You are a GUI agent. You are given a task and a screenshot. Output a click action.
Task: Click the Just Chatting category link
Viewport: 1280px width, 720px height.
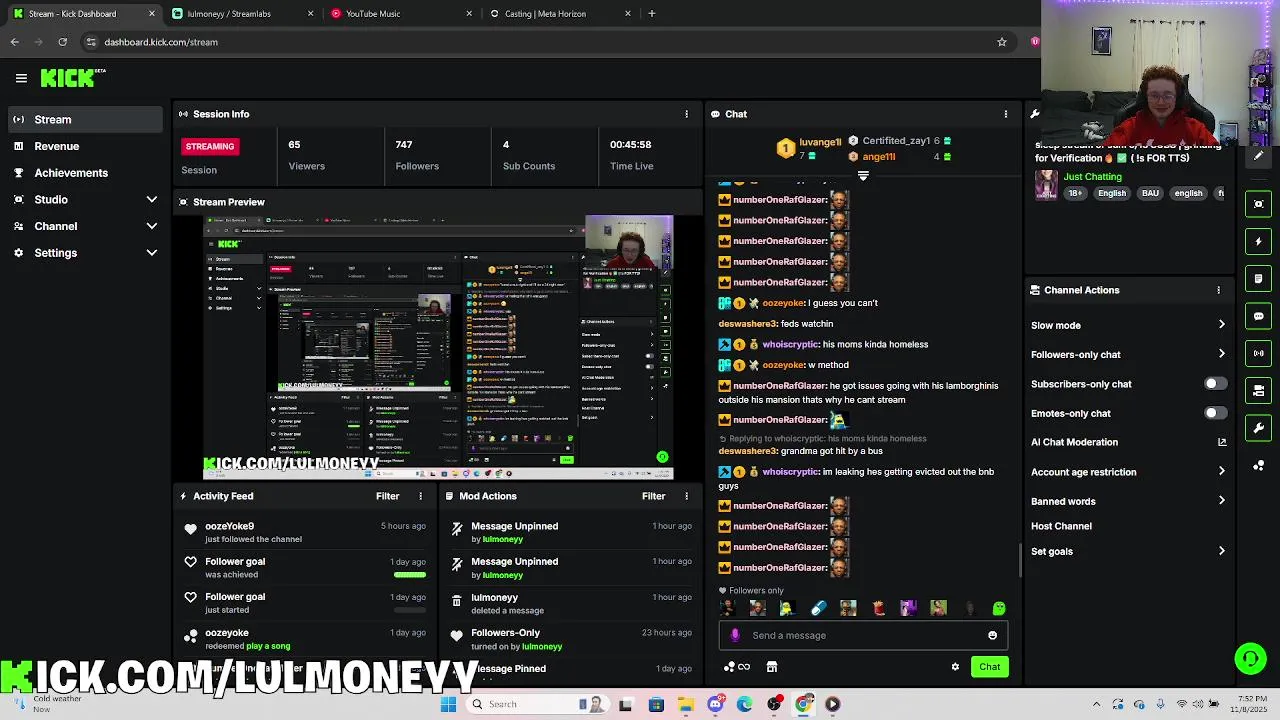click(1092, 177)
